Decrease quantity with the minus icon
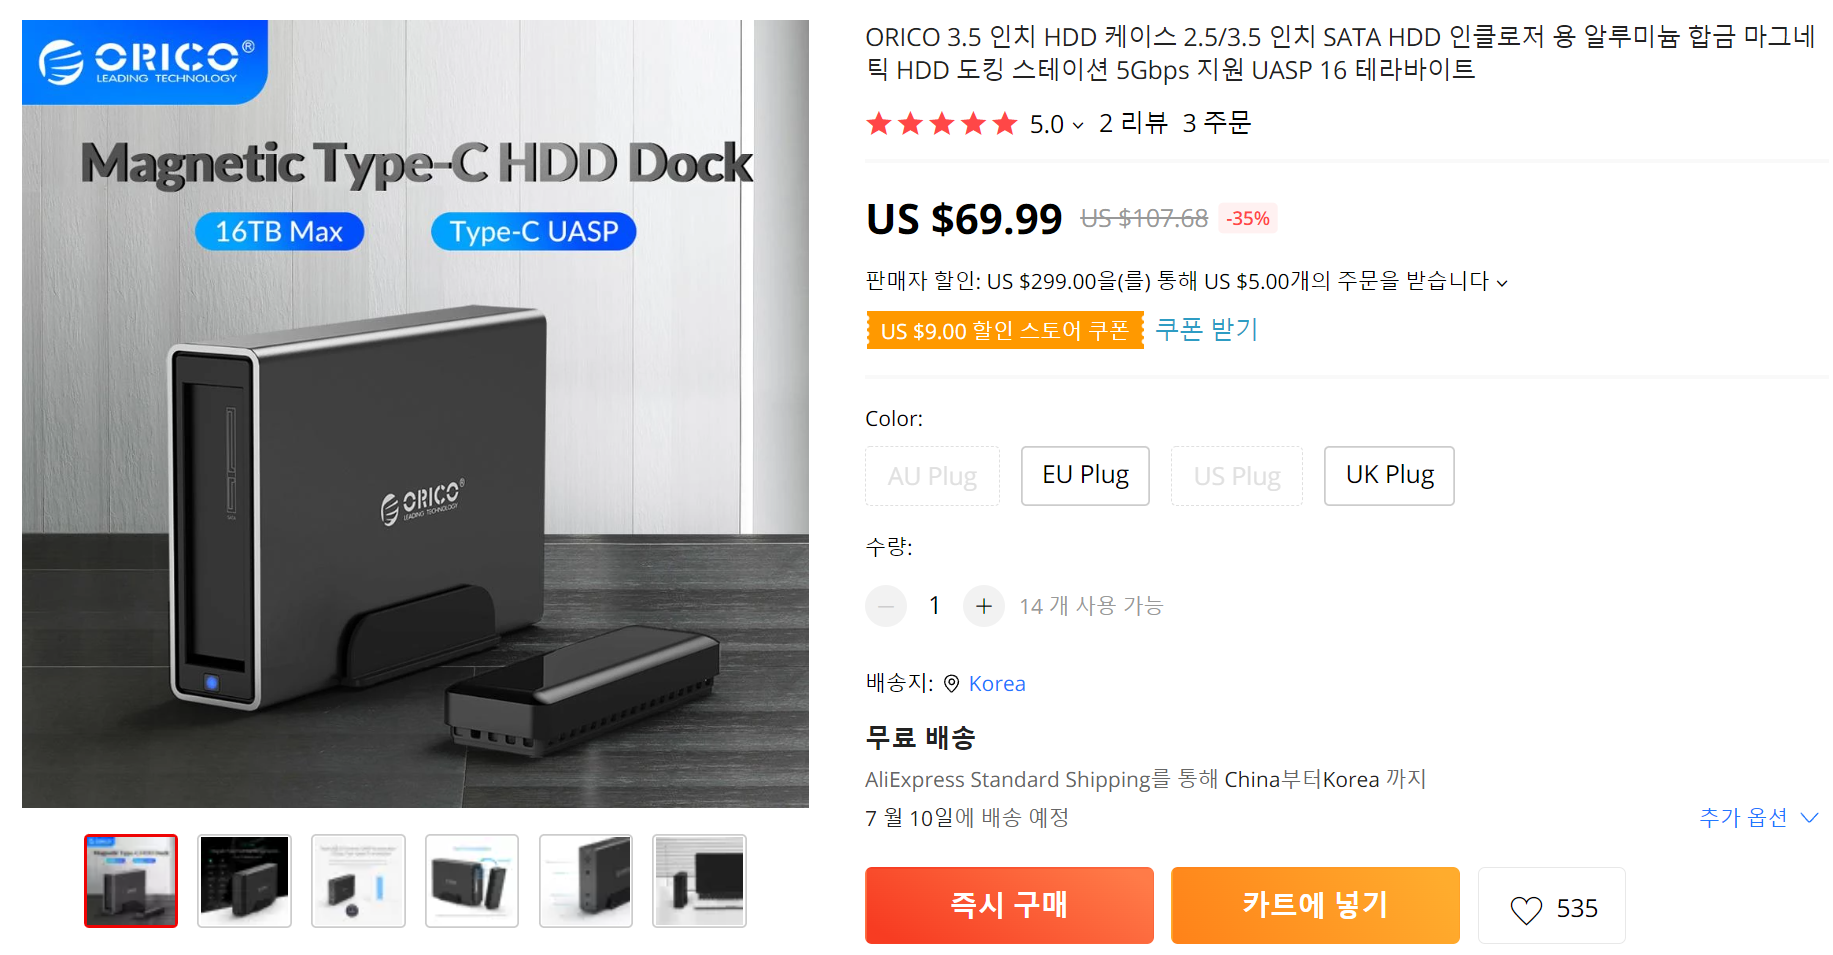 pos(886,606)
